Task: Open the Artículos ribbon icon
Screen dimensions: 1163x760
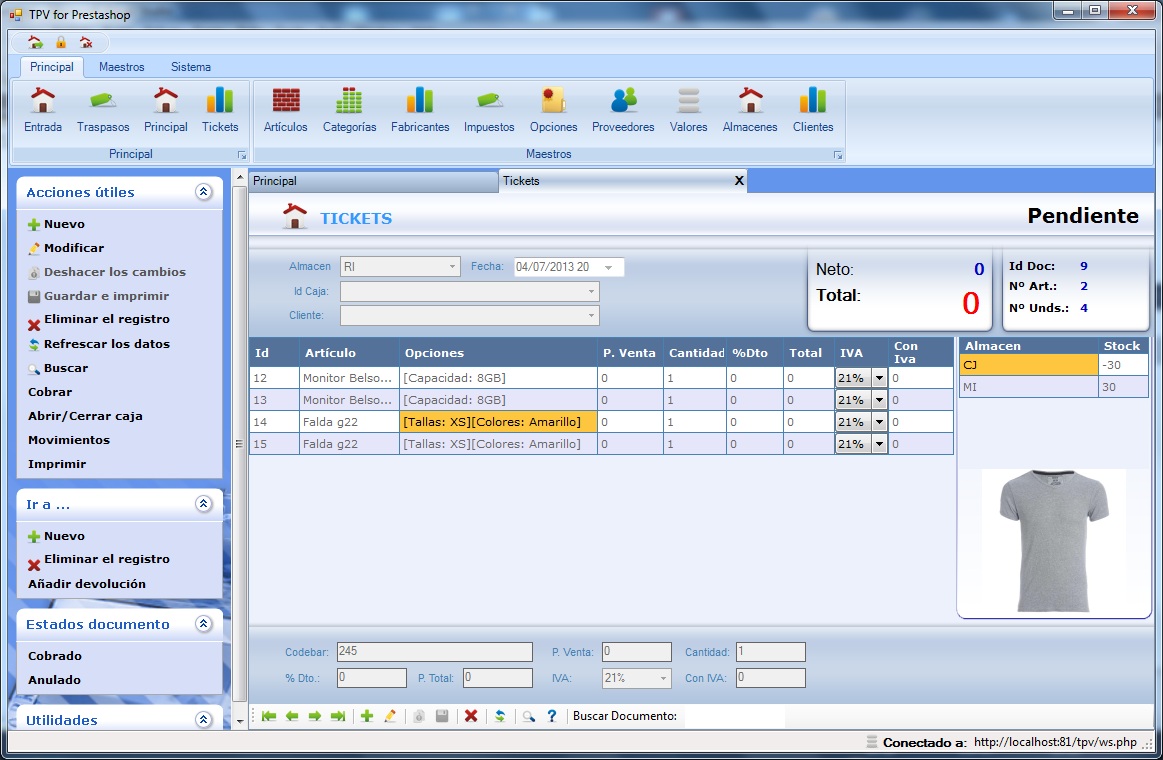Action: point(286,110)
